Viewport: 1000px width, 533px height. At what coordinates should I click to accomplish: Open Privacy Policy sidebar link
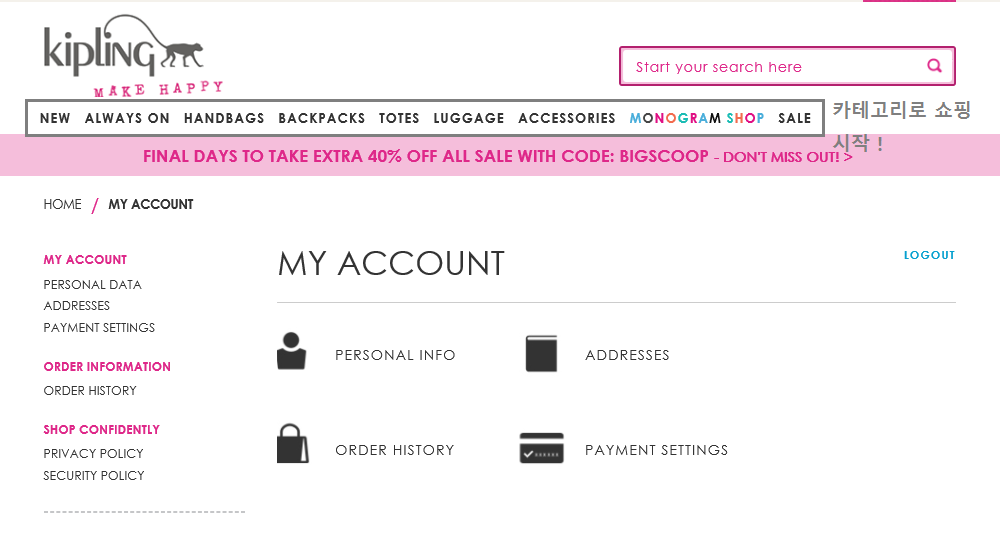click(93, 454)
